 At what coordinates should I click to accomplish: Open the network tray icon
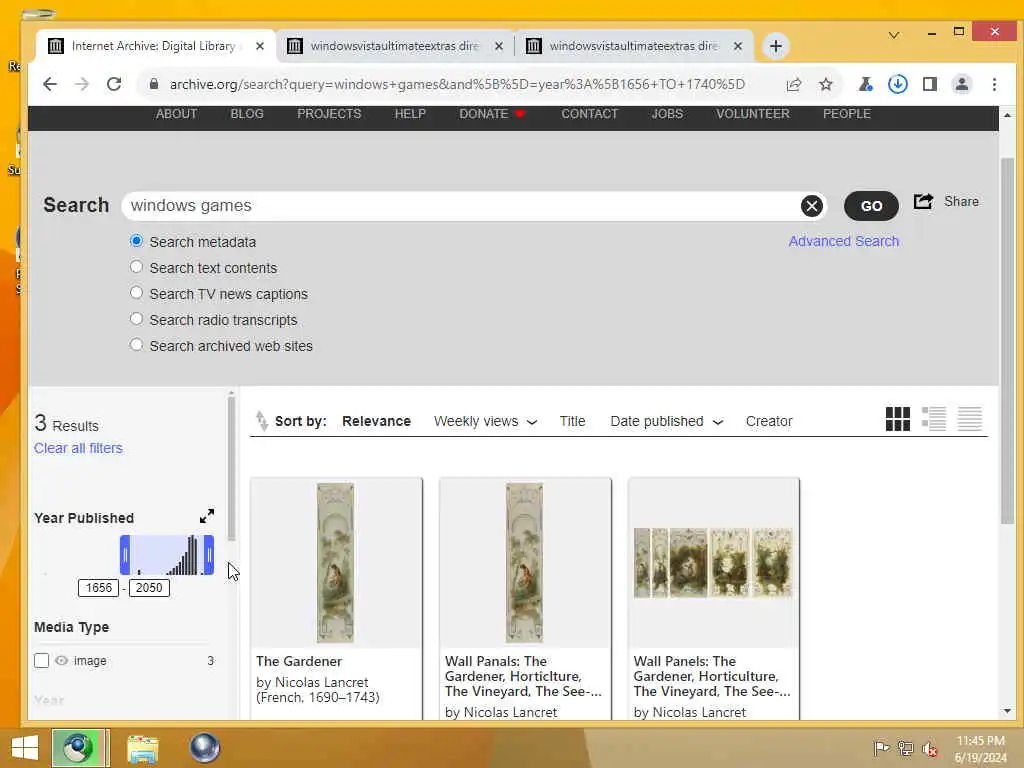tap(905, 748)
